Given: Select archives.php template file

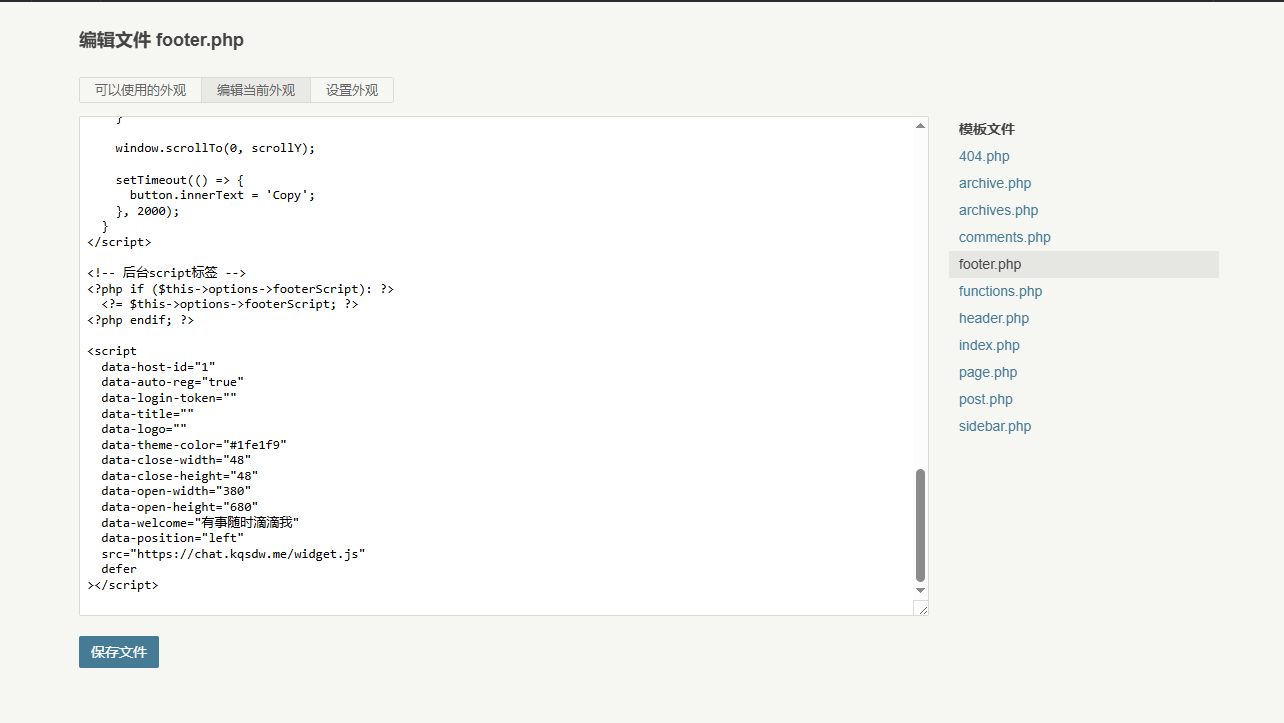Looking at the screenshot, I should click(x=998, y=210).
